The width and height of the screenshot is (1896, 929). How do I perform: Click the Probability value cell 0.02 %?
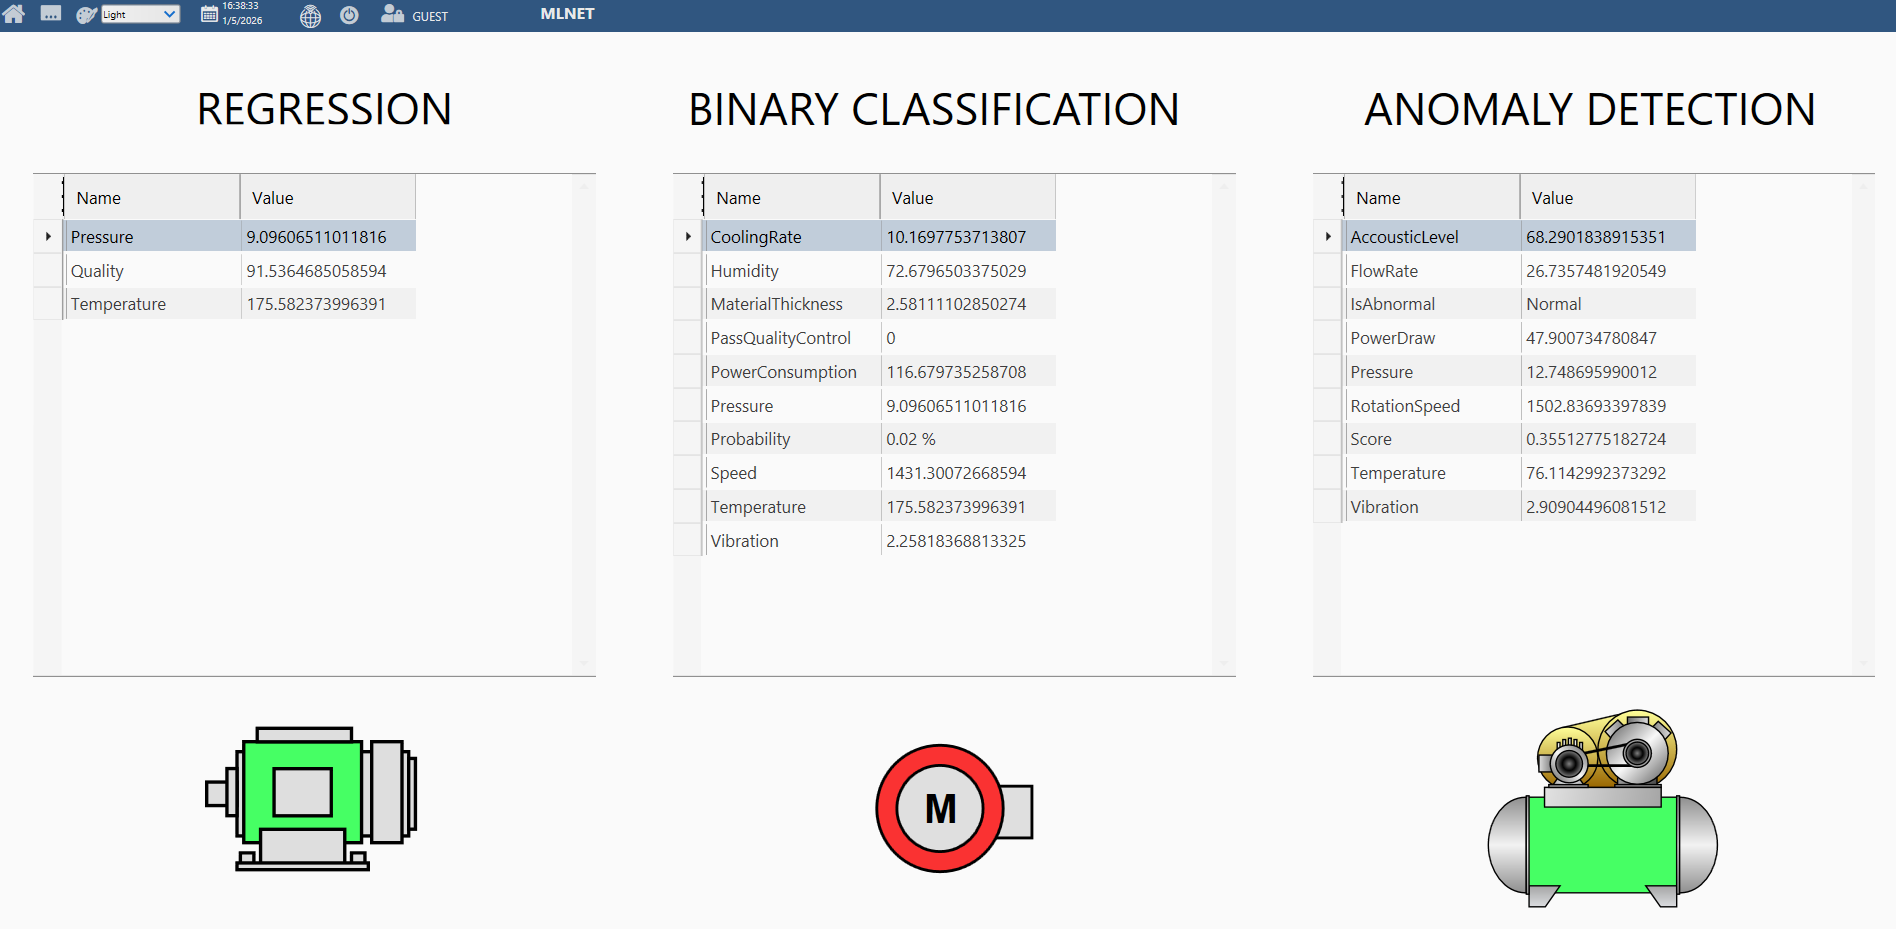[966, 439]
